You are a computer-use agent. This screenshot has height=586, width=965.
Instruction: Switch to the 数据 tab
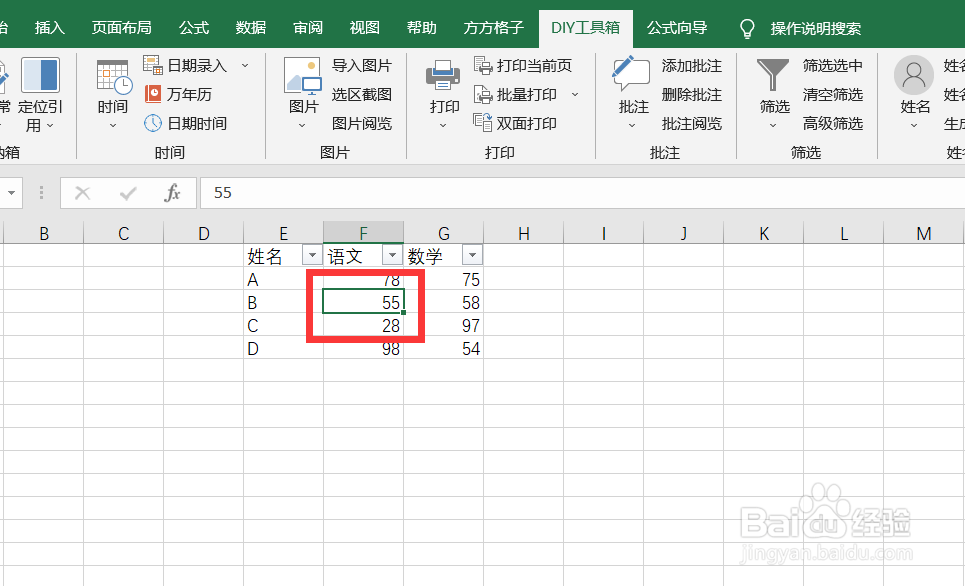tap(250, 28)
